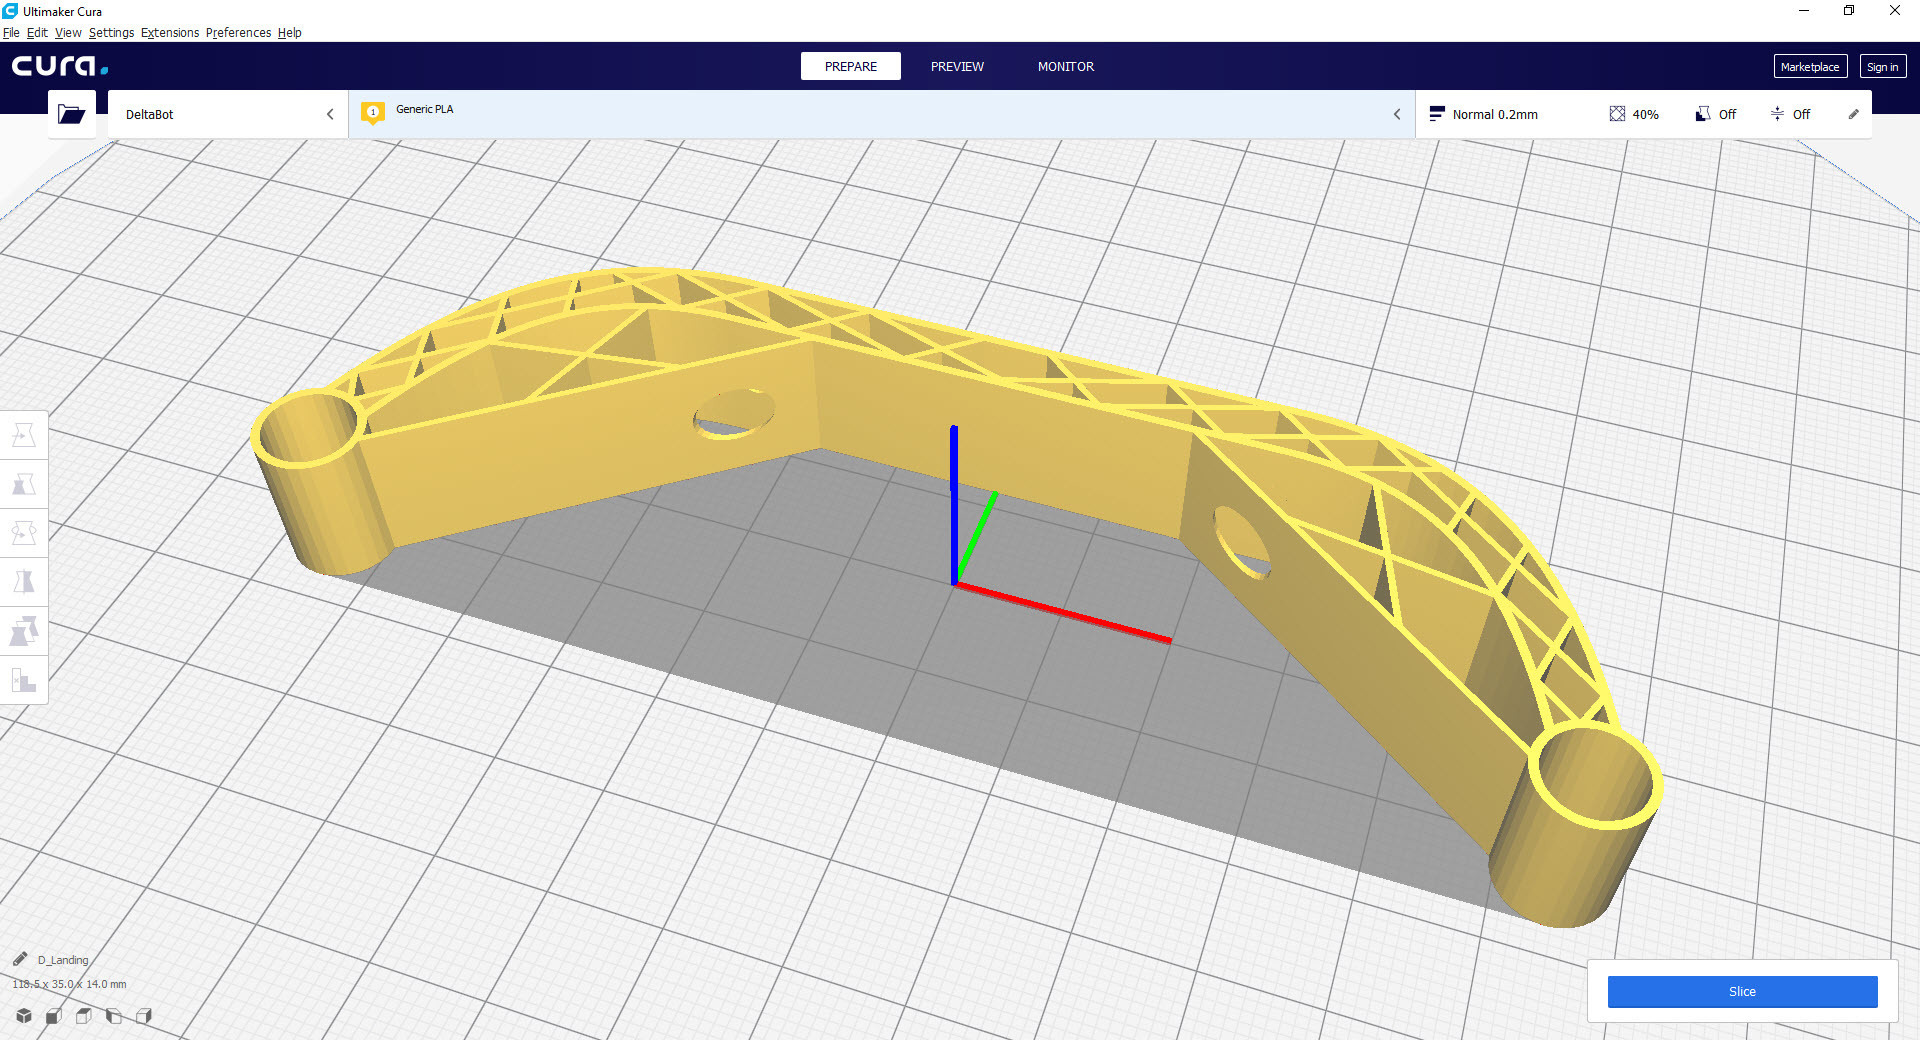Click the custom print settings pencil icon
Viewport: 1920px width, 1040px height.
click(1853, 114)
